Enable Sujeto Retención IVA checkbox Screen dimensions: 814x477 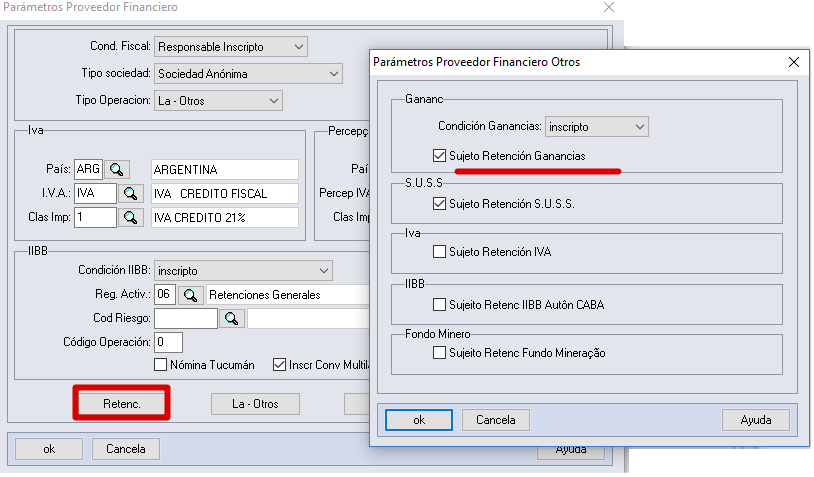(439, 252)
